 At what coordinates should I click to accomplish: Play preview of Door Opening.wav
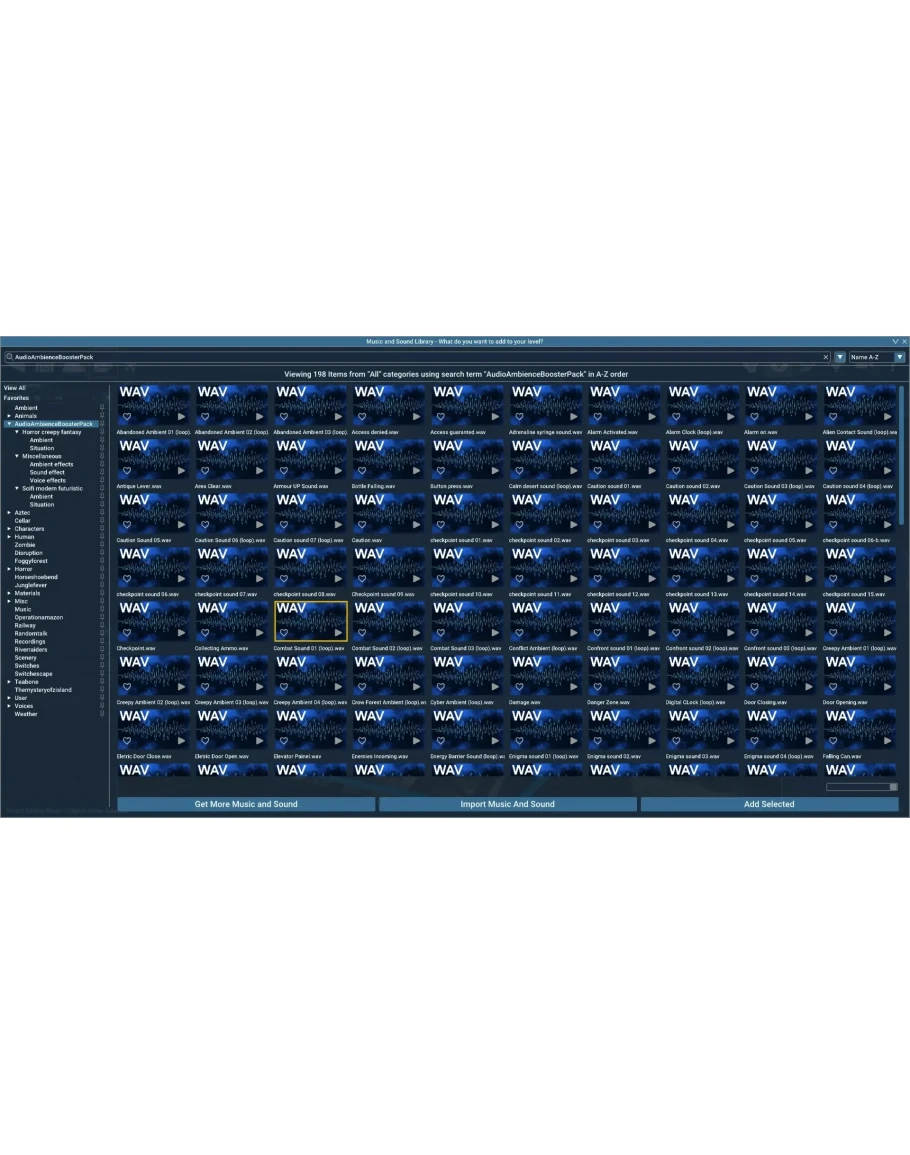coord(889,686)
